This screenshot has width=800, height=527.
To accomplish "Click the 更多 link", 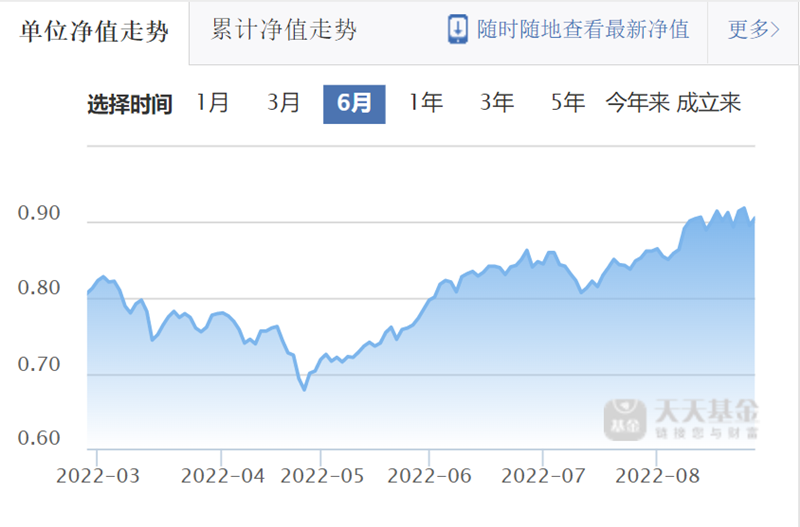I will tap(754, 30).
